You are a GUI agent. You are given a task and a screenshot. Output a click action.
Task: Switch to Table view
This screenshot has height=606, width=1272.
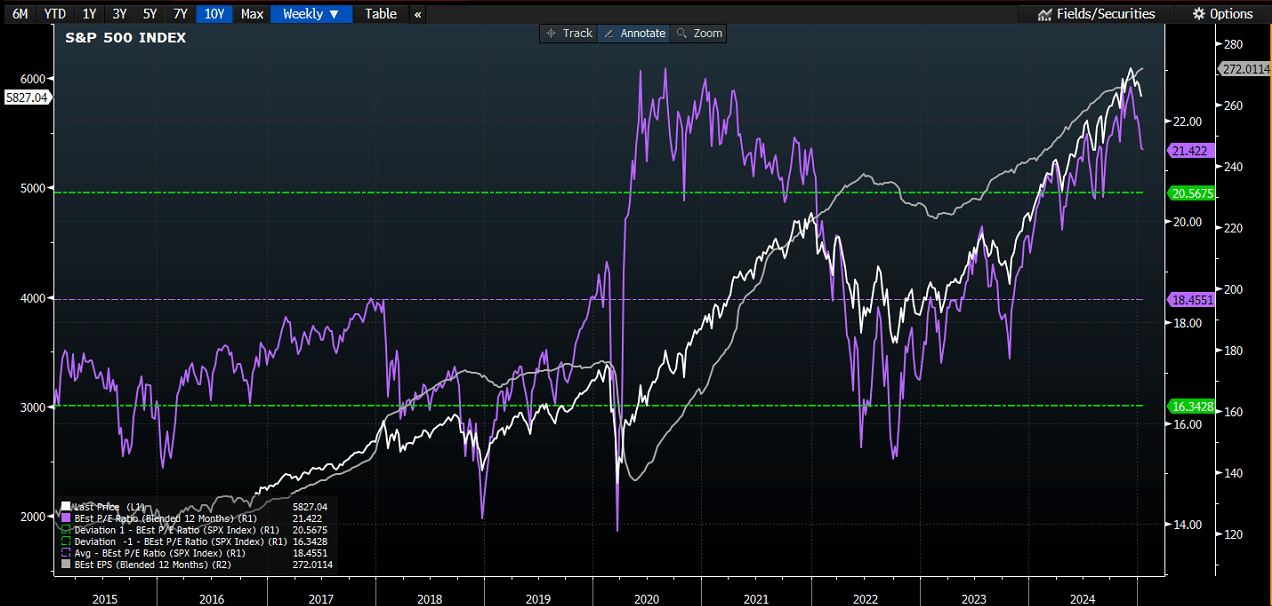[381, 14]
